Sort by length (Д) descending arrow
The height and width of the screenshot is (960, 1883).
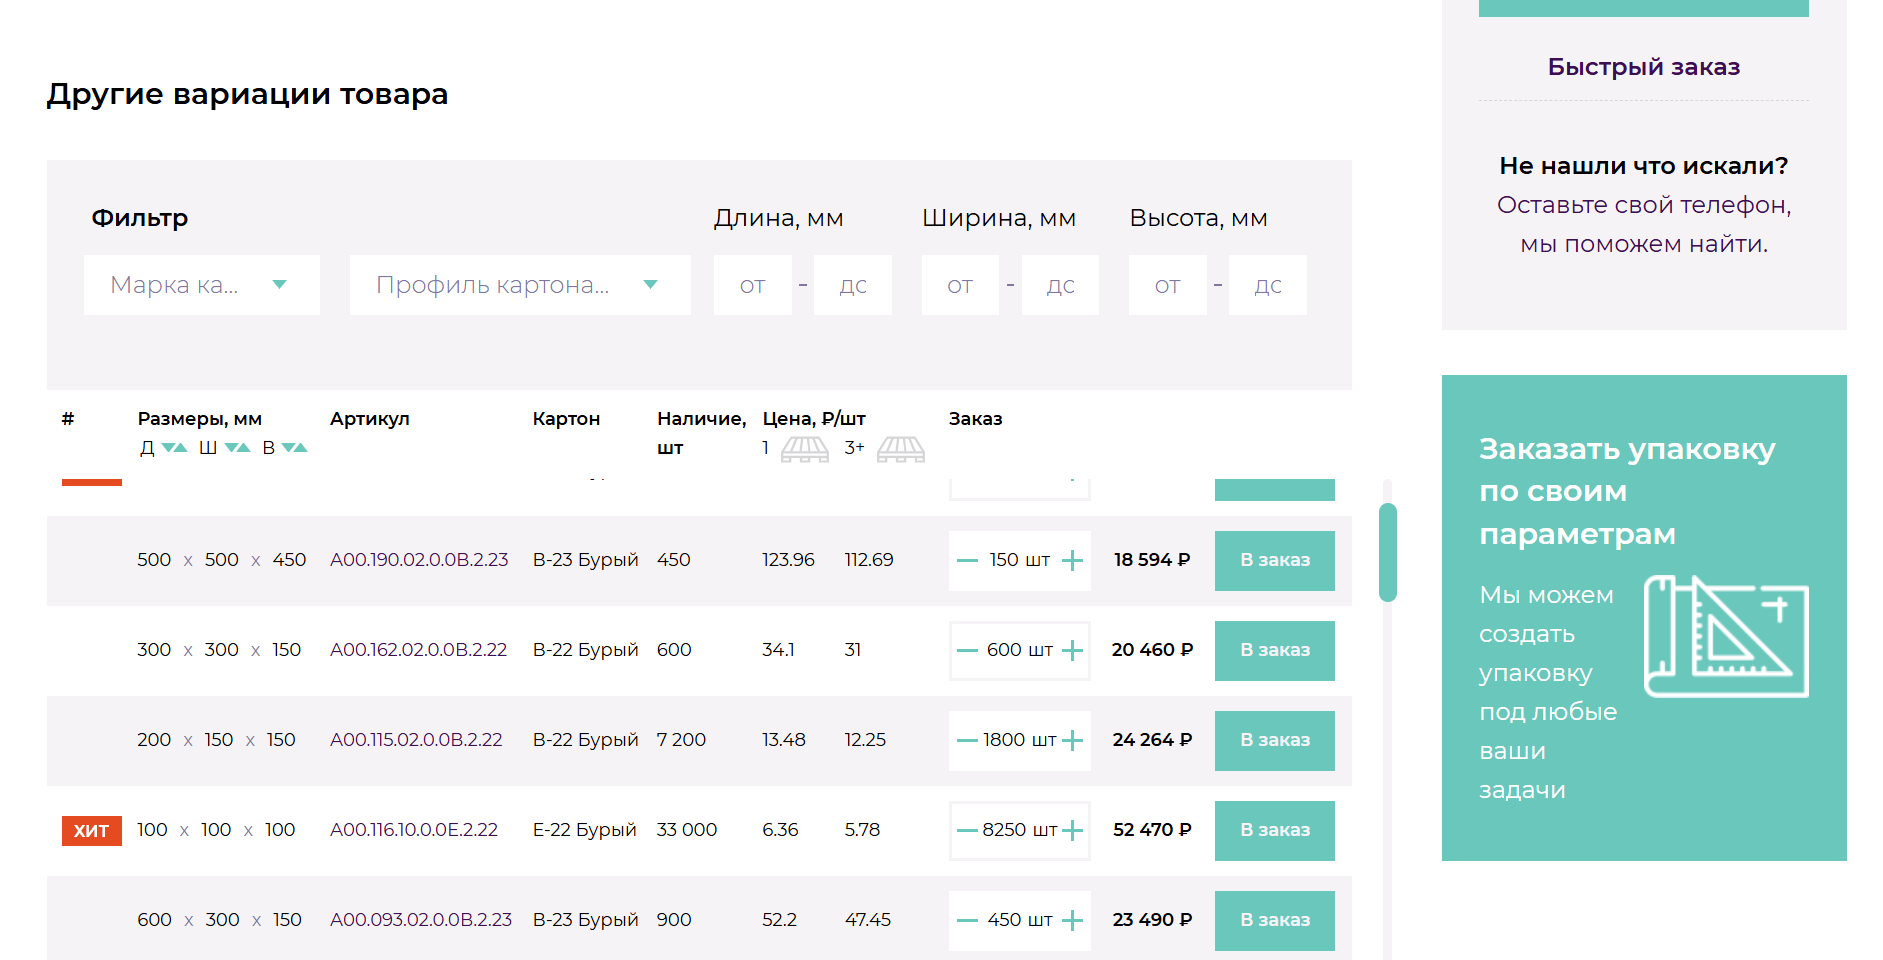(169, 448)
